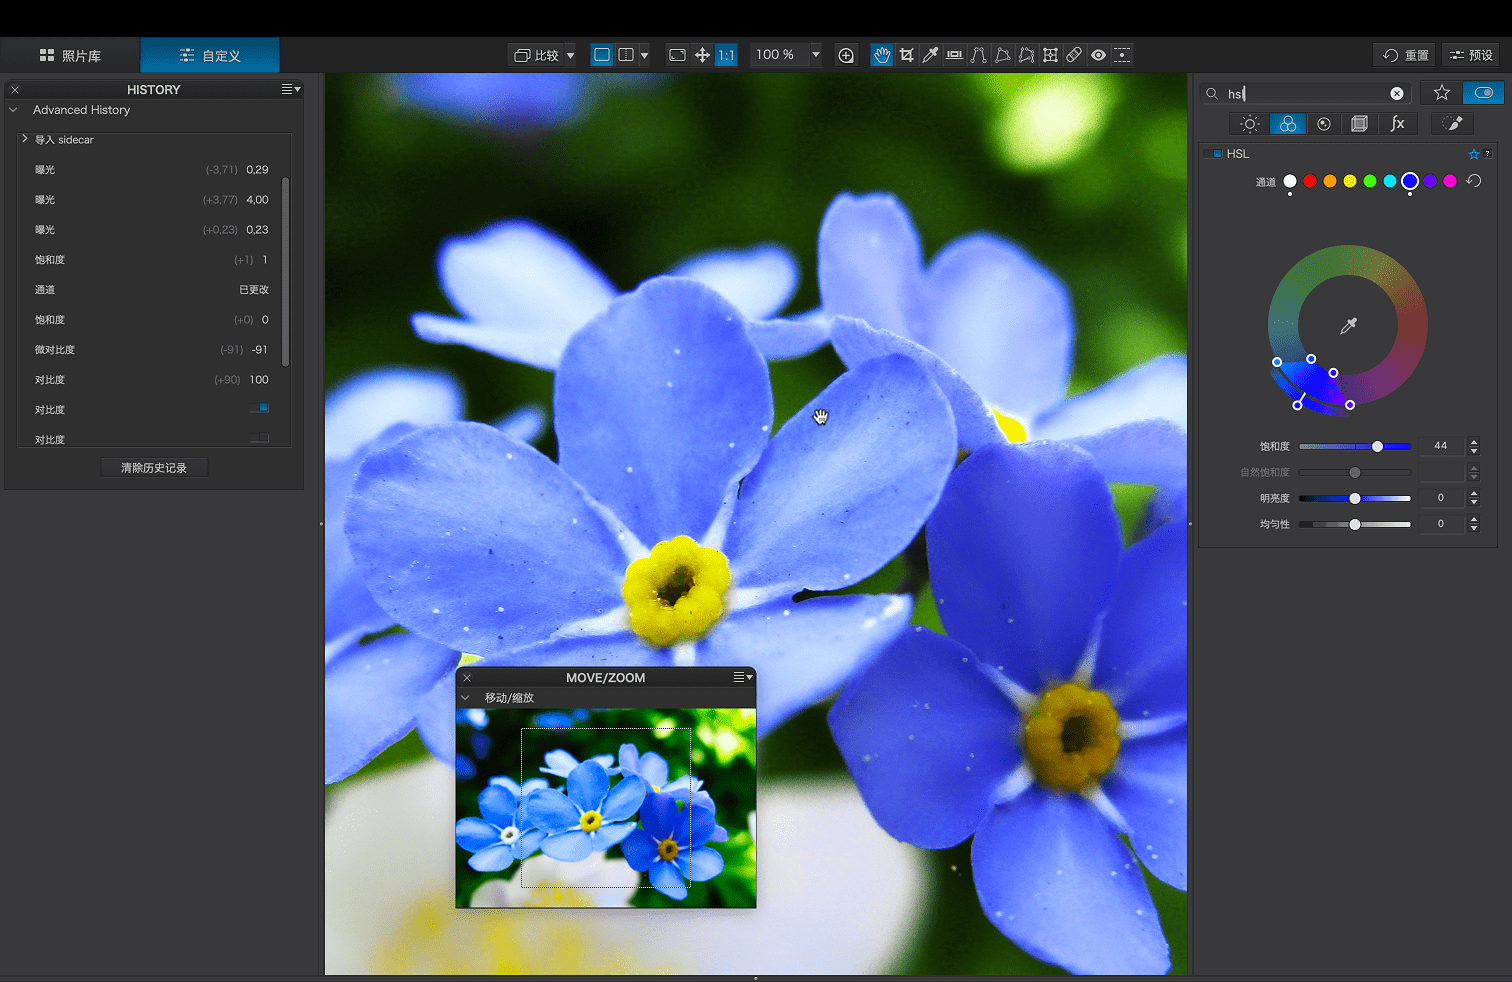The image size is (1512, 982).
Task: Expand the 导入 sidecar history entry
Action: pos(25,139)
